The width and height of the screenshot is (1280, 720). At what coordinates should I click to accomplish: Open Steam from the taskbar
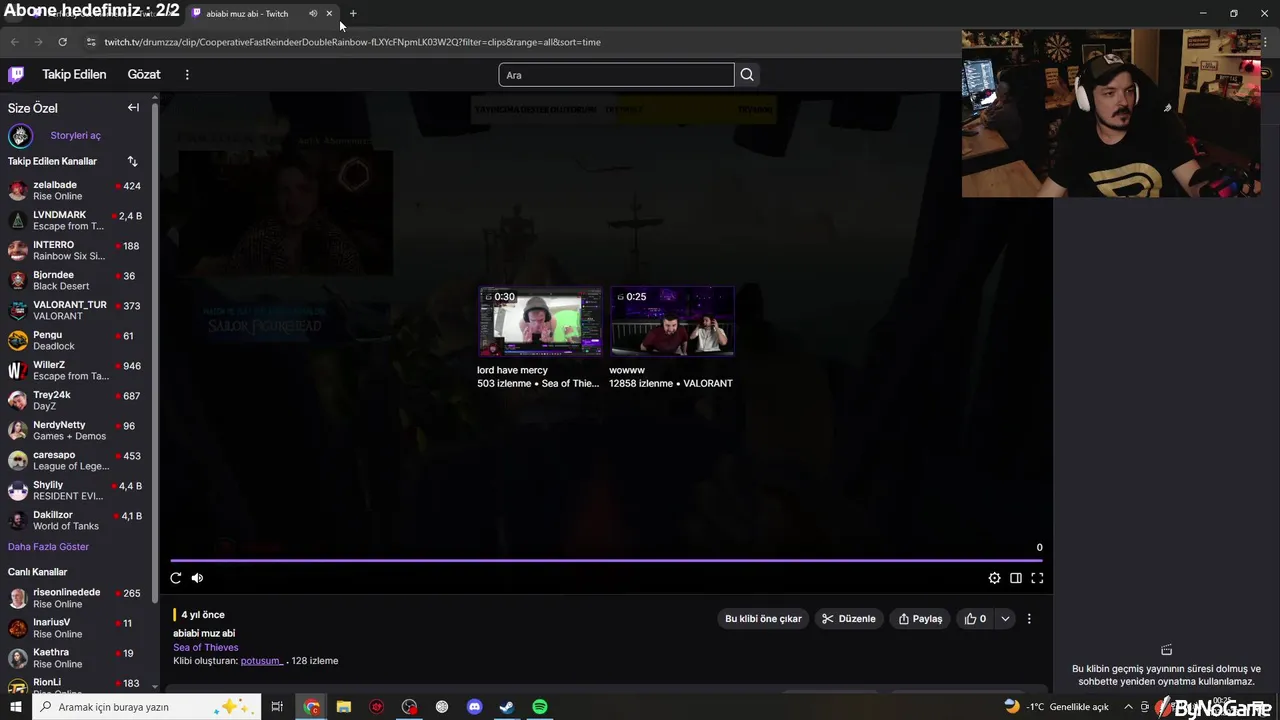pos(507,707)
